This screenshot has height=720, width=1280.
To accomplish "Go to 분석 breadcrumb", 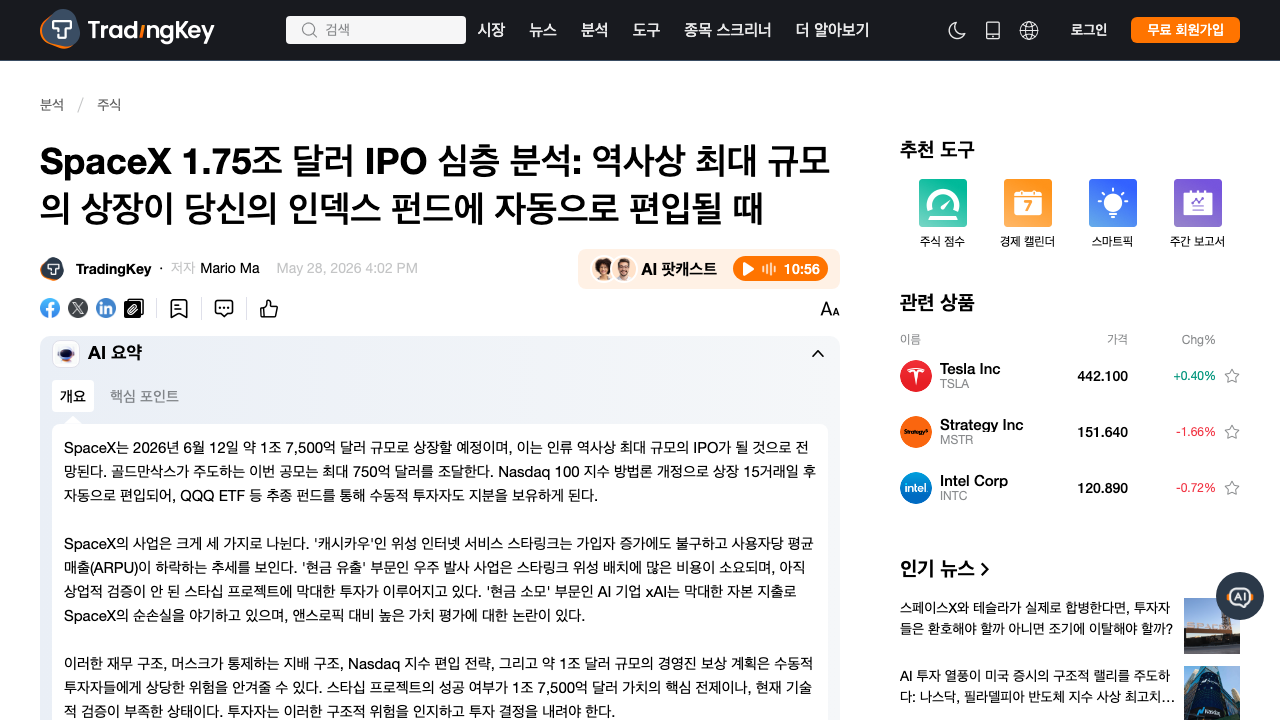I will pyautogui.click(x=52, y=105).
